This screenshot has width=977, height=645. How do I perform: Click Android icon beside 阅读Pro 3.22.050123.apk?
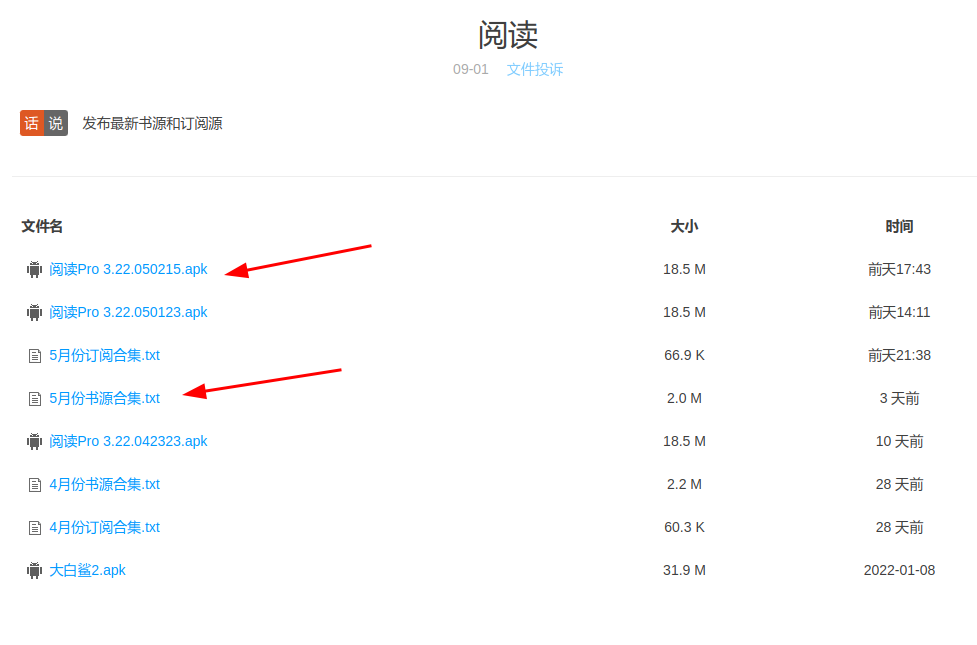35,312
